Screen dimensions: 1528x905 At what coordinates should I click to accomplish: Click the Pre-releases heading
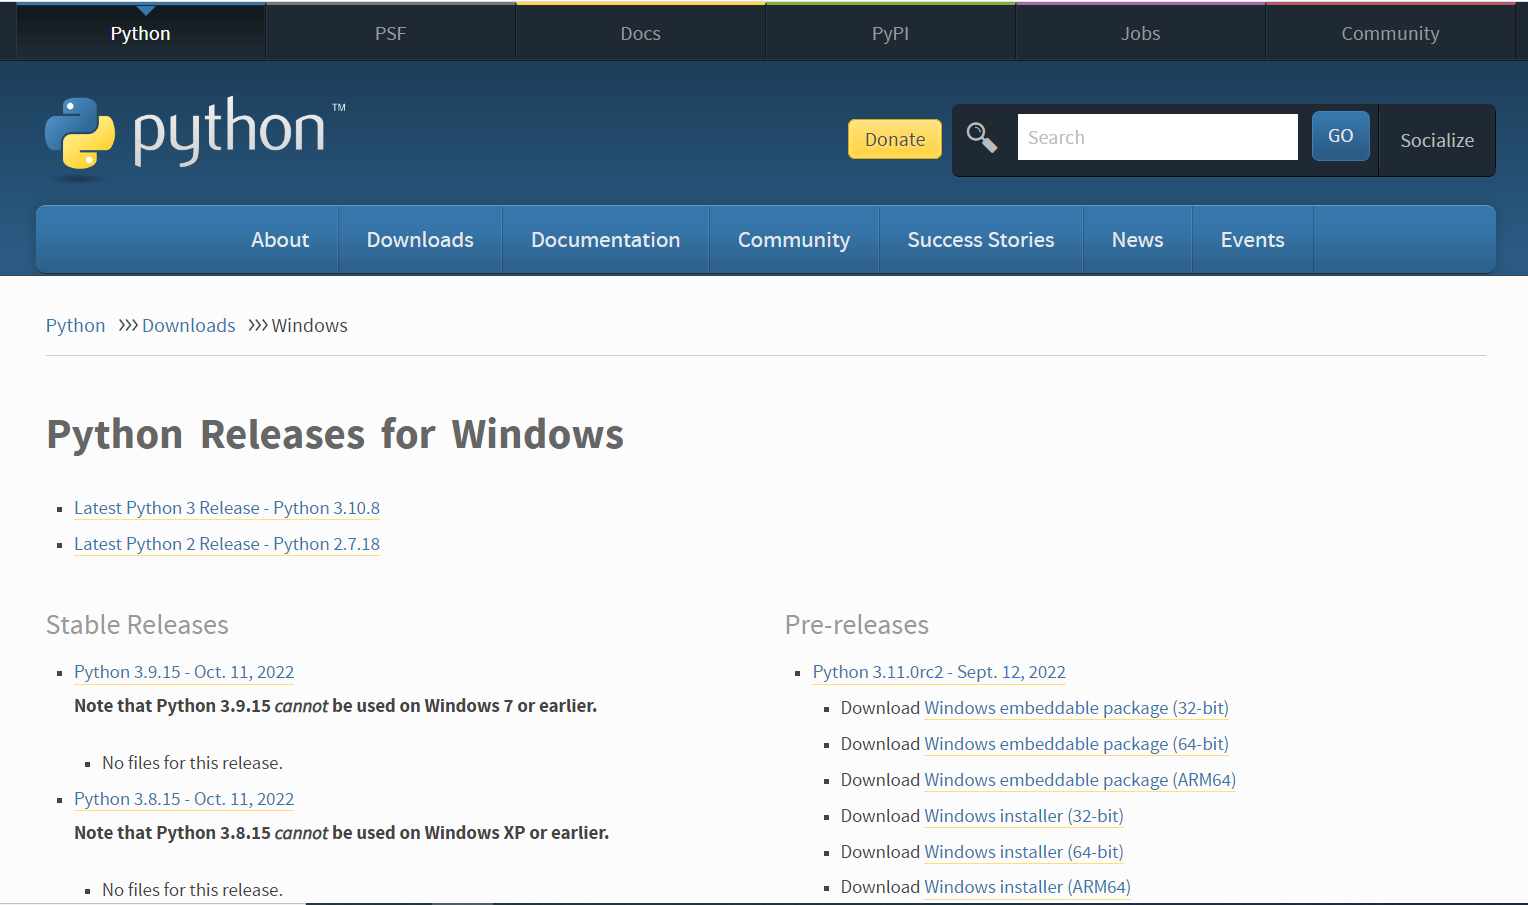(857, 625)
